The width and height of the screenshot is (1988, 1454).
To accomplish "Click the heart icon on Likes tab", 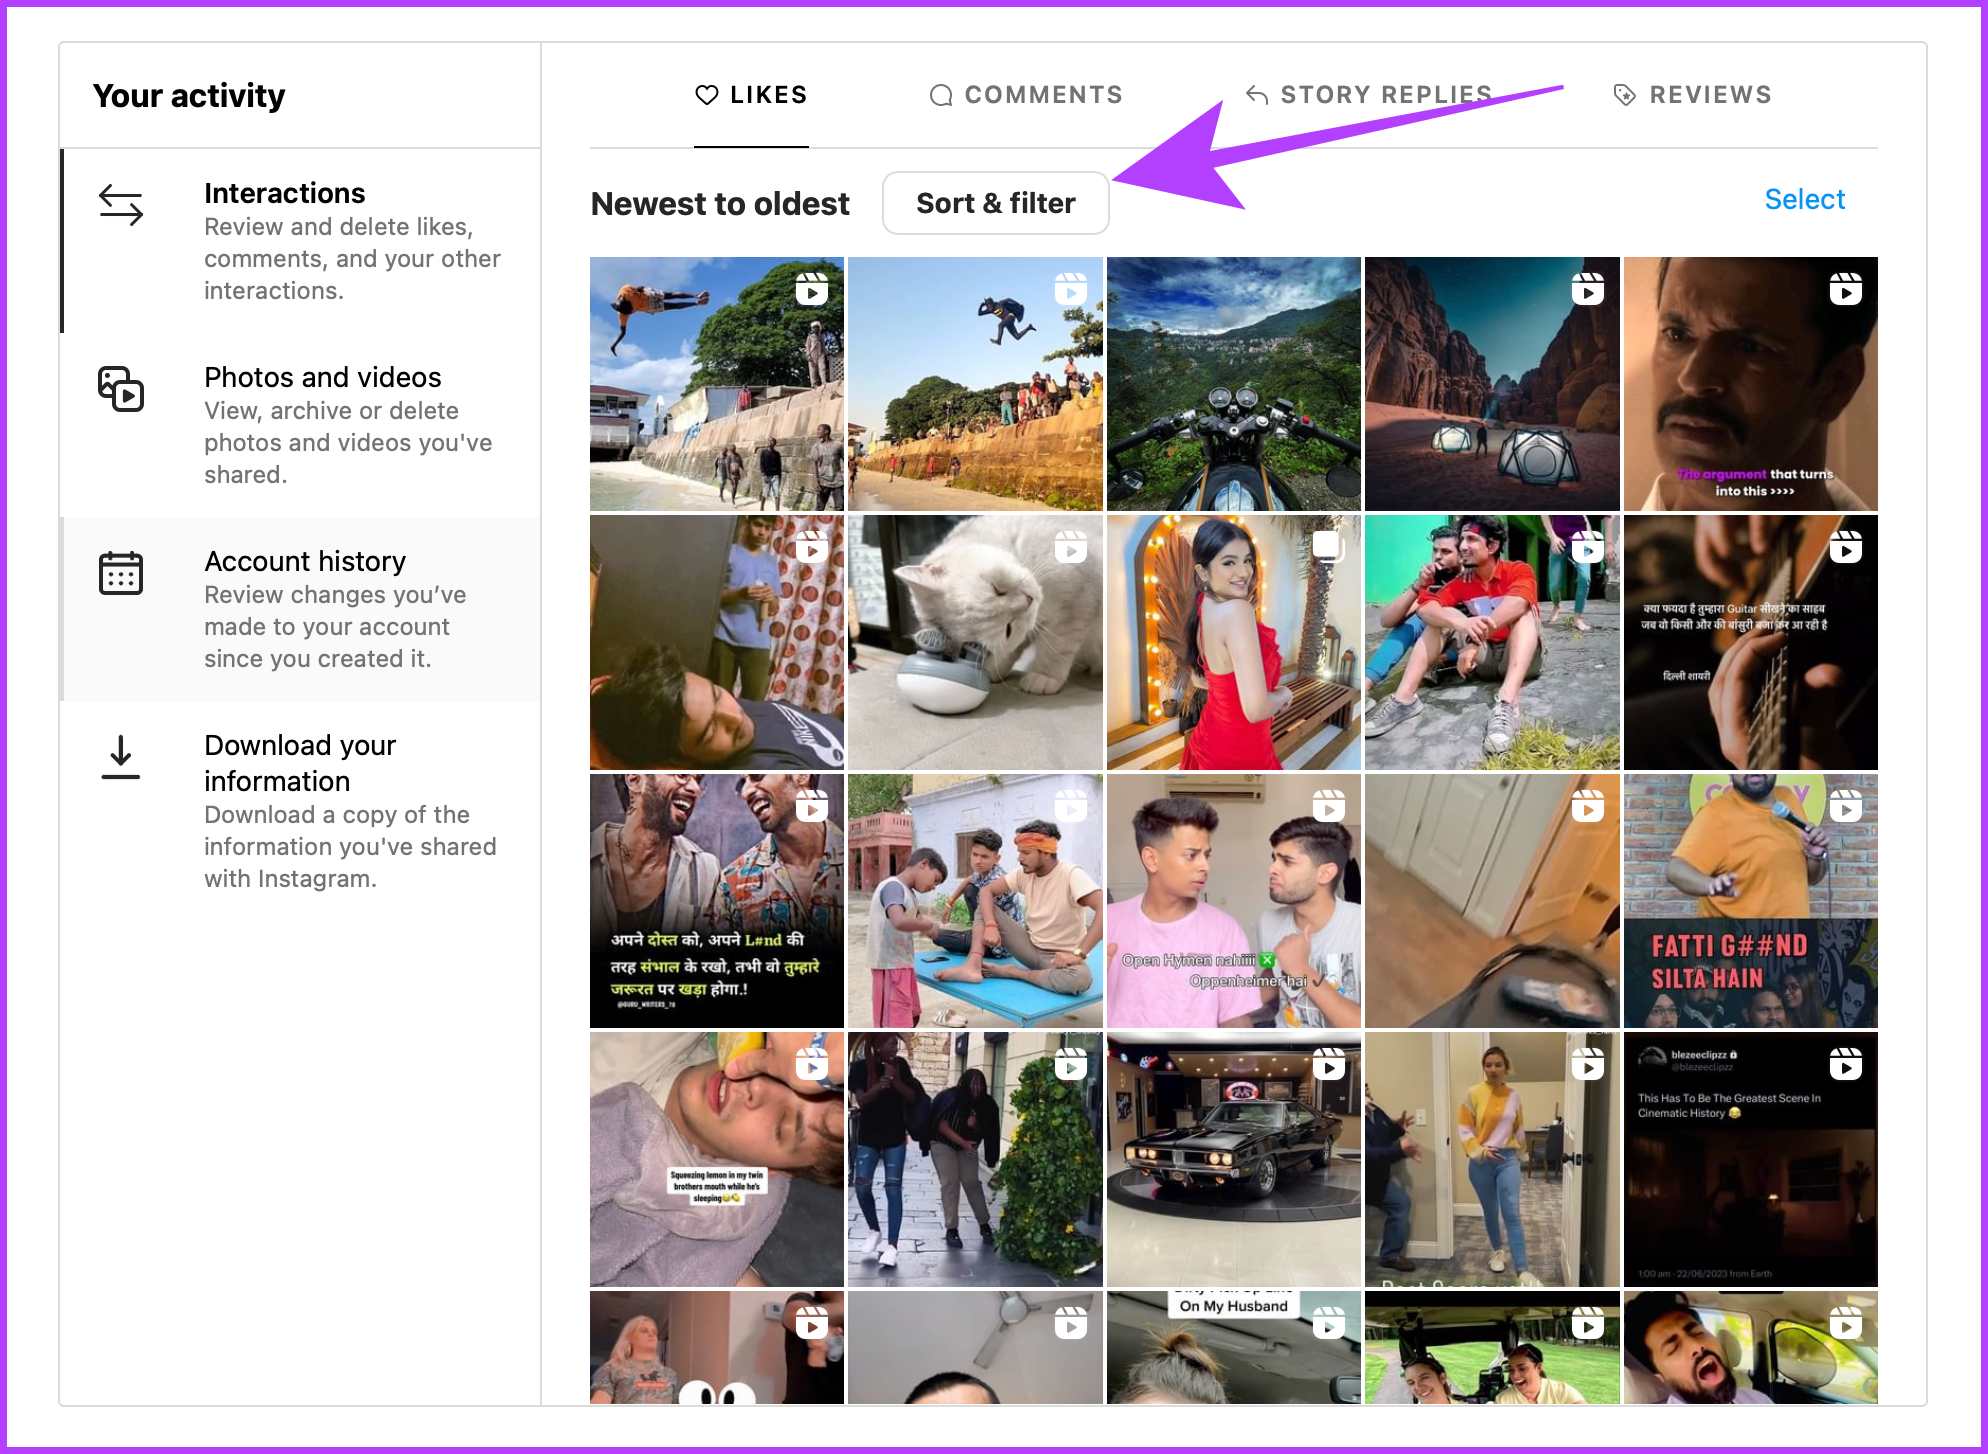I will [x=707, y=95].
